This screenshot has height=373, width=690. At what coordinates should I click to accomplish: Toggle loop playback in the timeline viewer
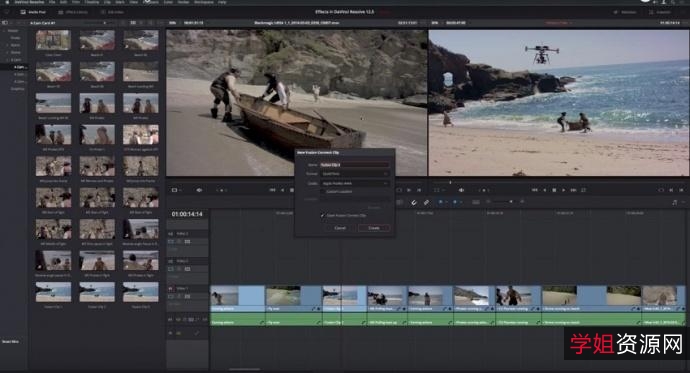(x=584, y=190)
